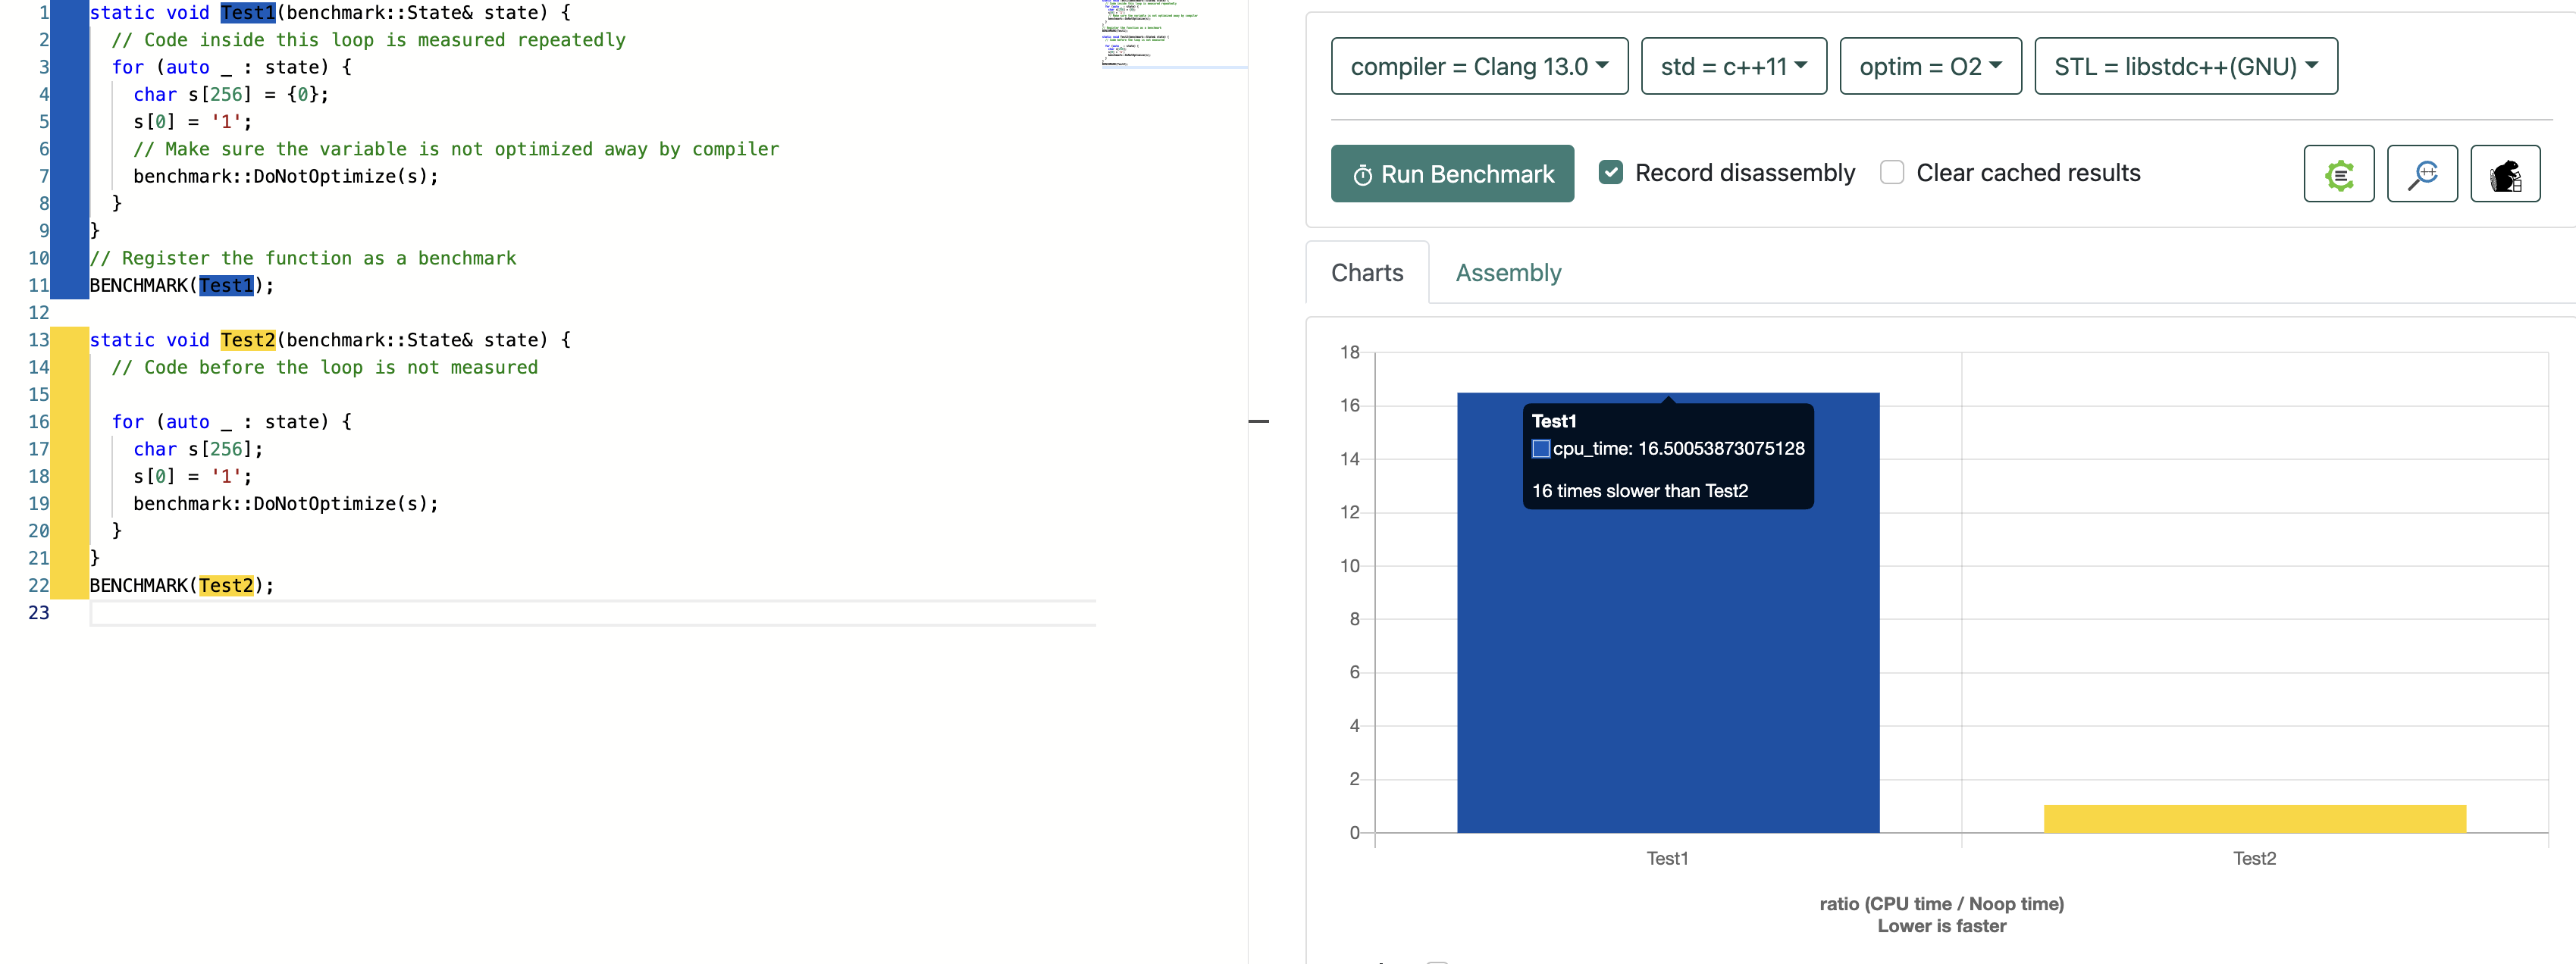Click line number 15 in the gutter

point(38,395)
